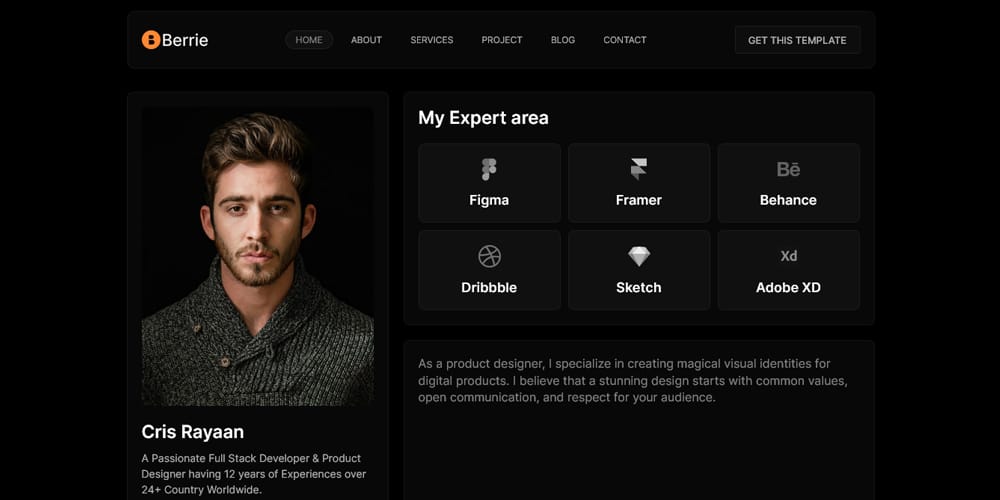Viewport: 1000px width, 500px height.
Task: Click the Dribbble basketball icon
Action: point(489,257)
